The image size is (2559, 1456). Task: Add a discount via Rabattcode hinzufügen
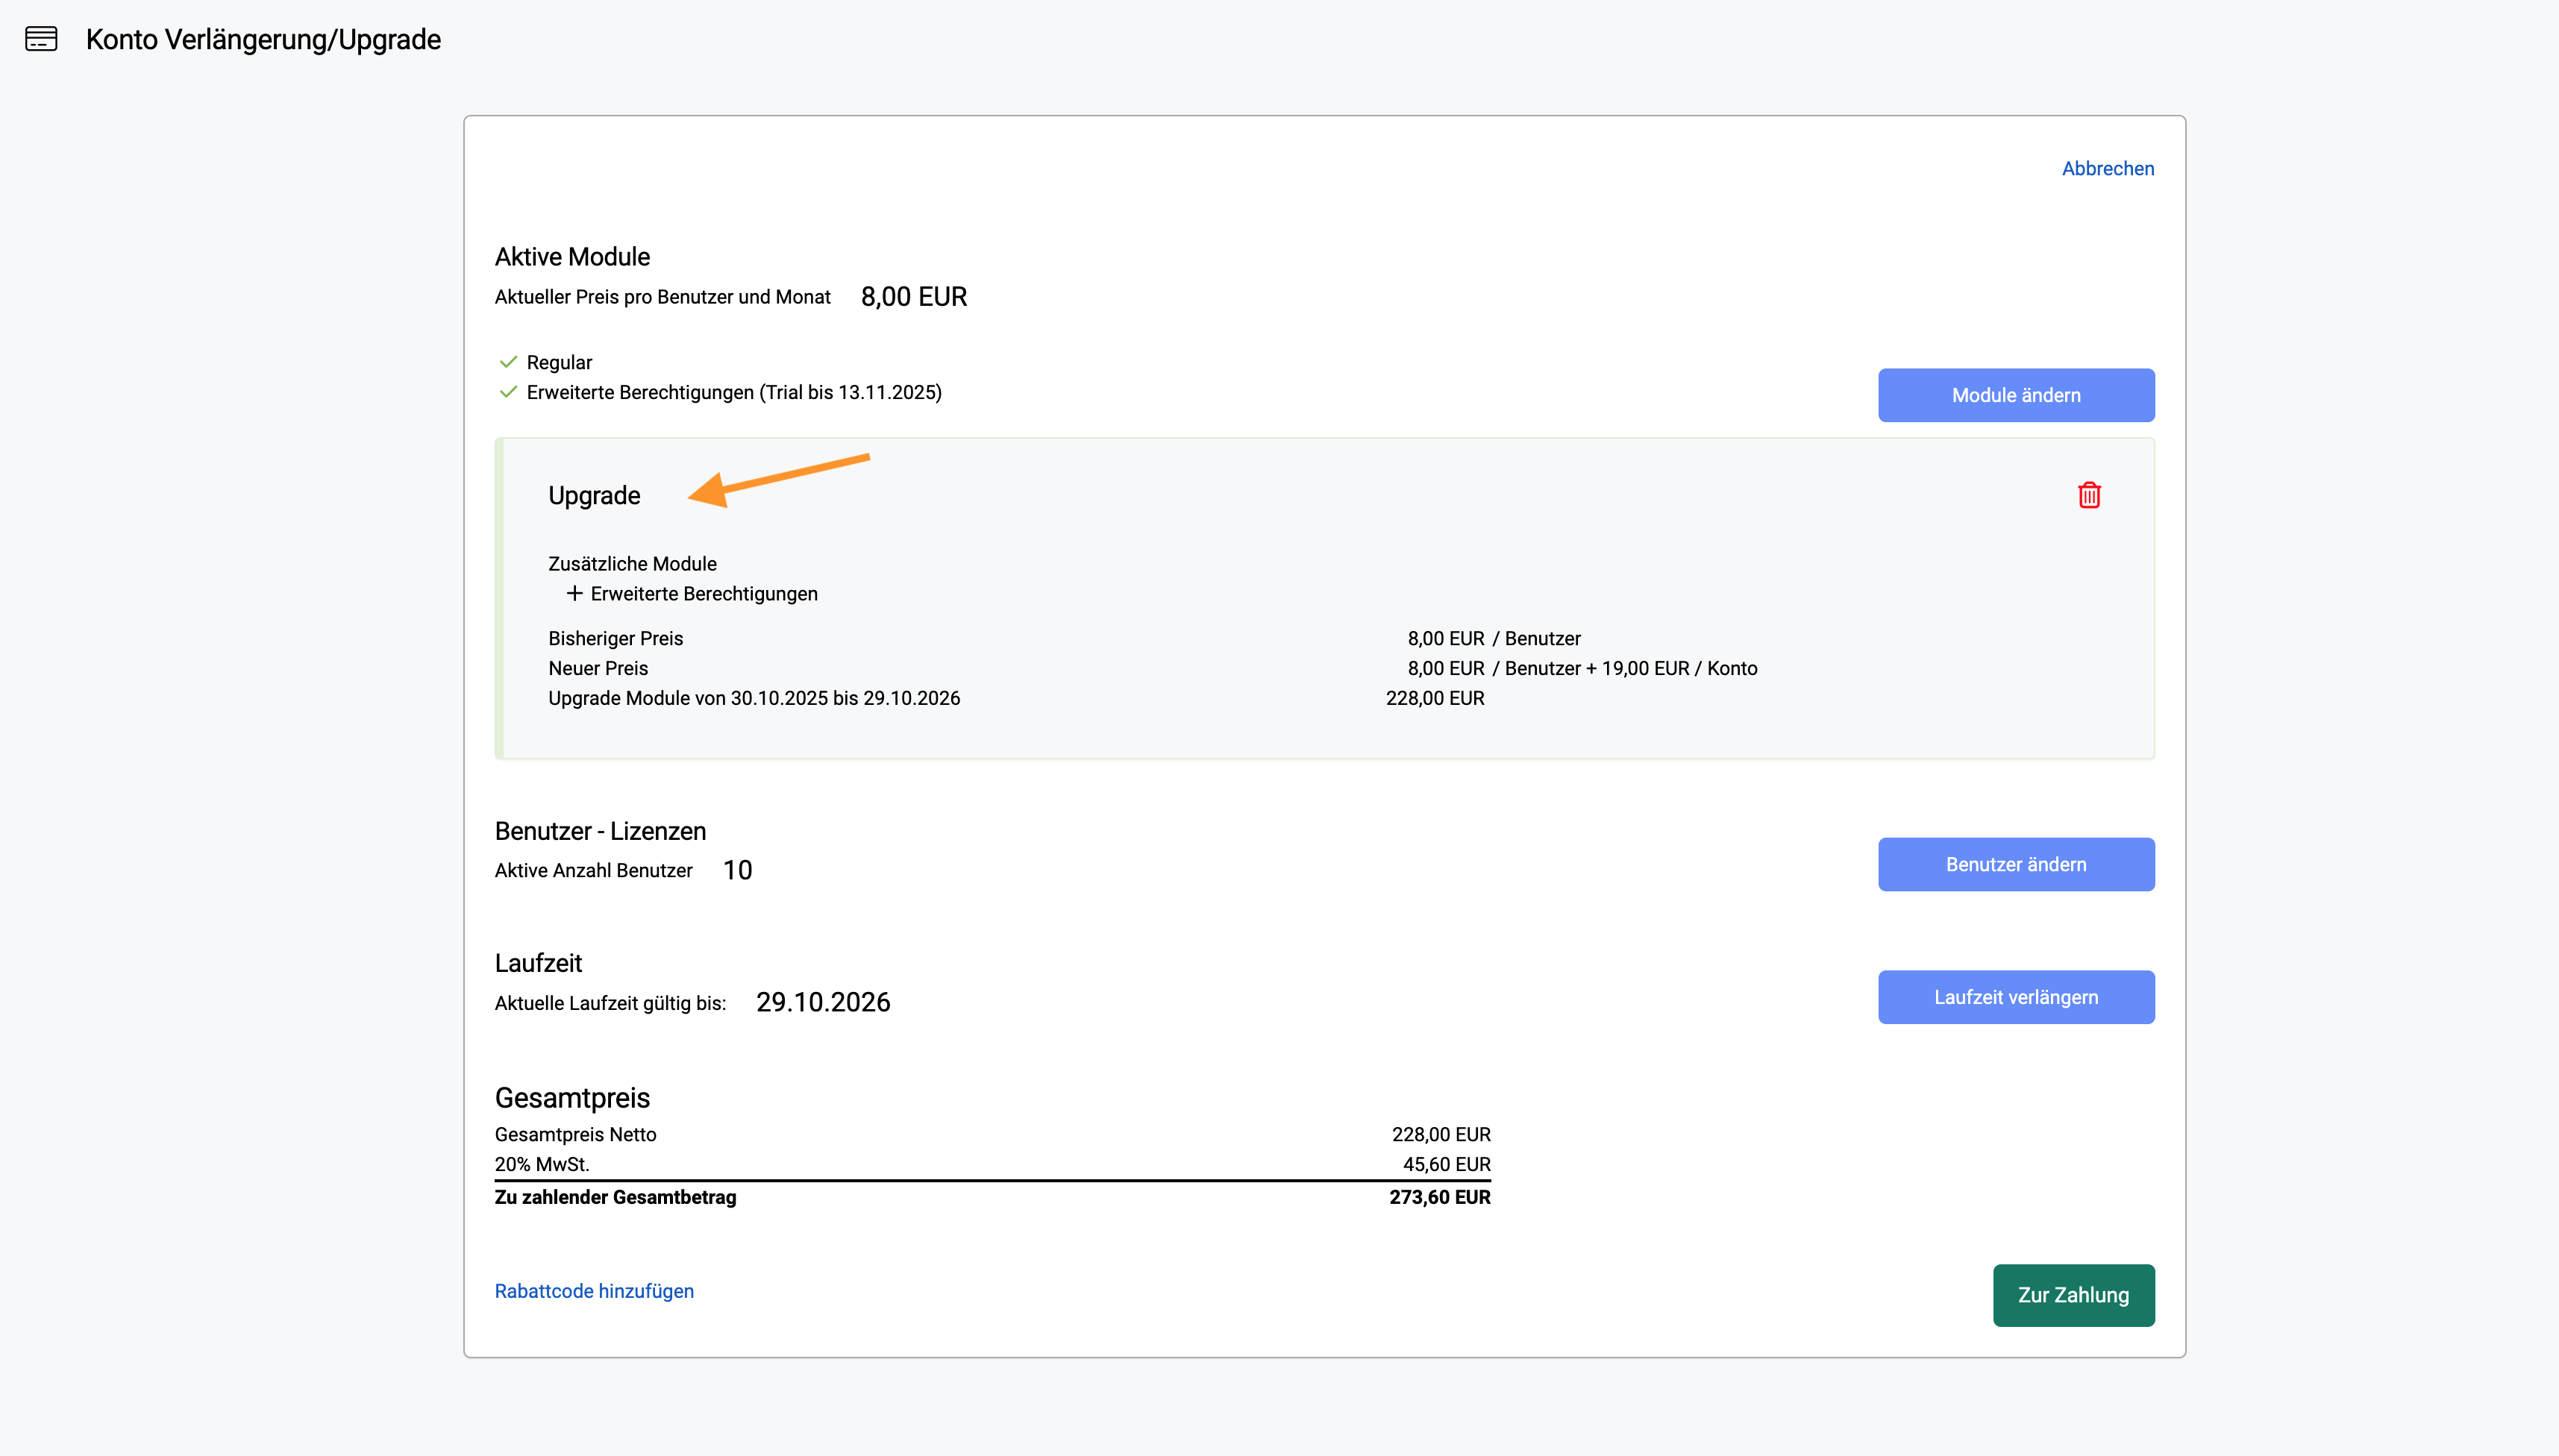594,1291
